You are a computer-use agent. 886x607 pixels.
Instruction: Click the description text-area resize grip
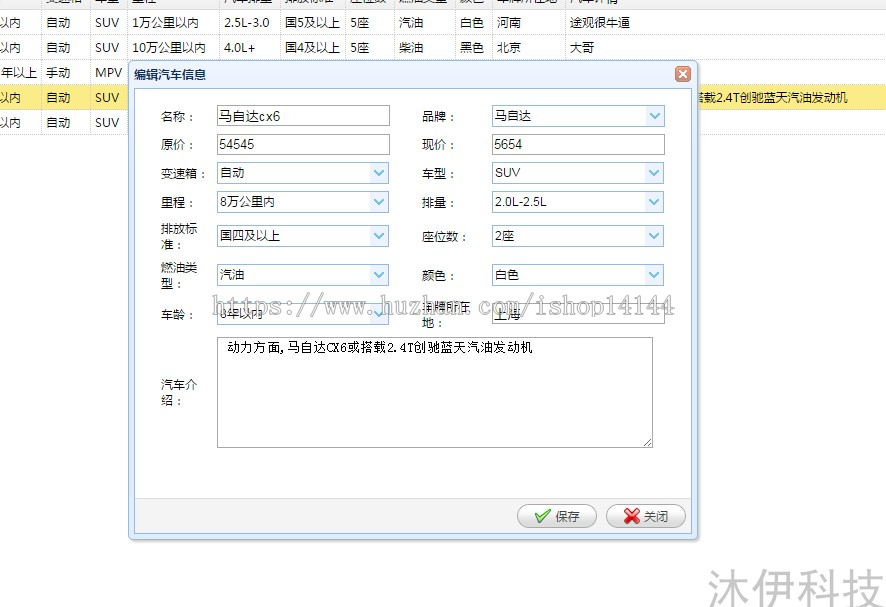point(648,443)
